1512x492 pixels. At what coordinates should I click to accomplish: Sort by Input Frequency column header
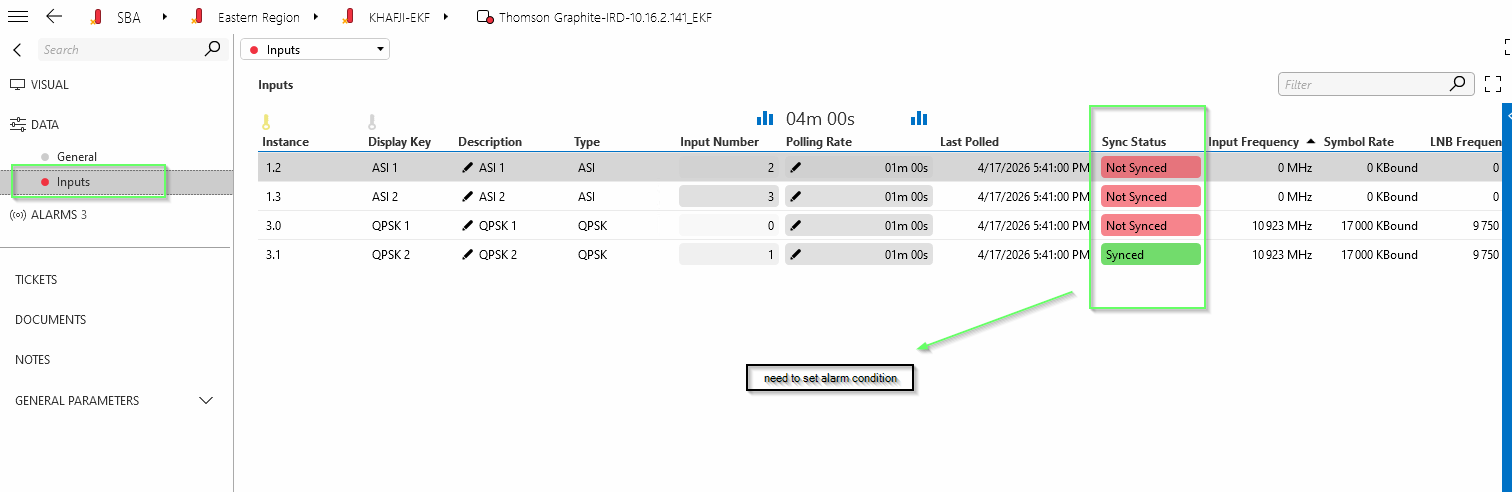[x=1253, y=142]
